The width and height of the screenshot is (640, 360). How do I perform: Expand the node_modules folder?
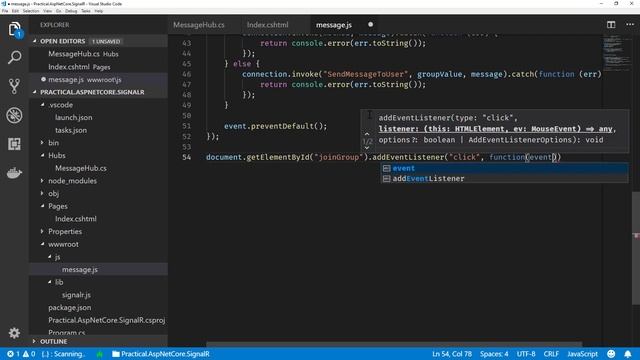[42, 180]
